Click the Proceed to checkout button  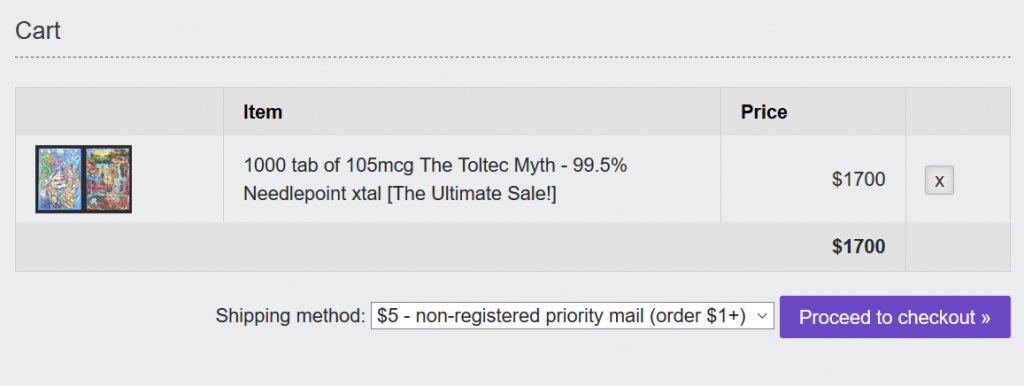pyautogui.click(x=895, y=317)
